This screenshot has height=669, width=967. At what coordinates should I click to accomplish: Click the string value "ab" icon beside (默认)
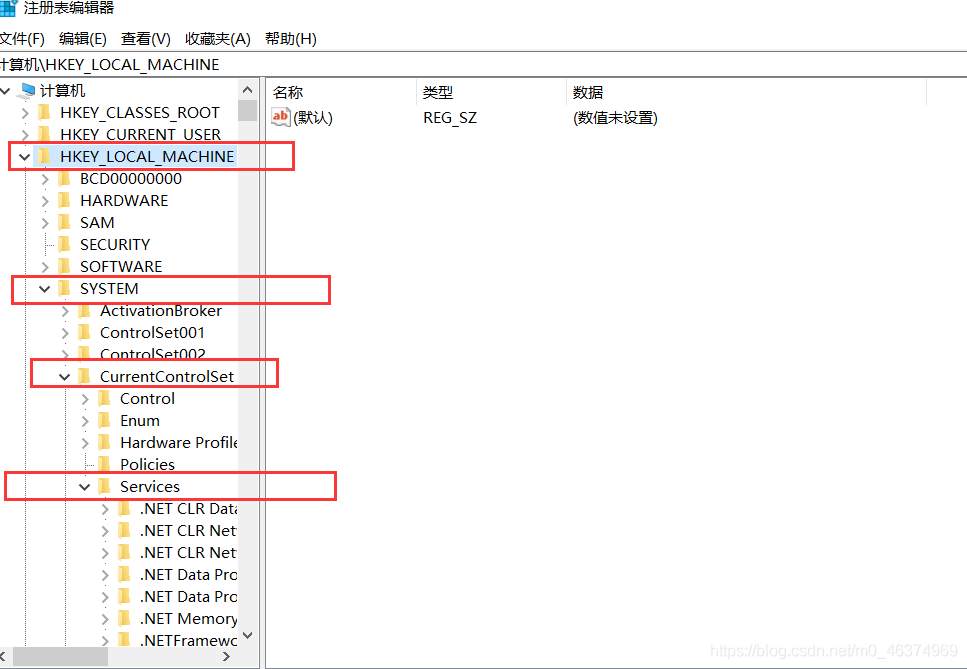click(x=281, y=117)
